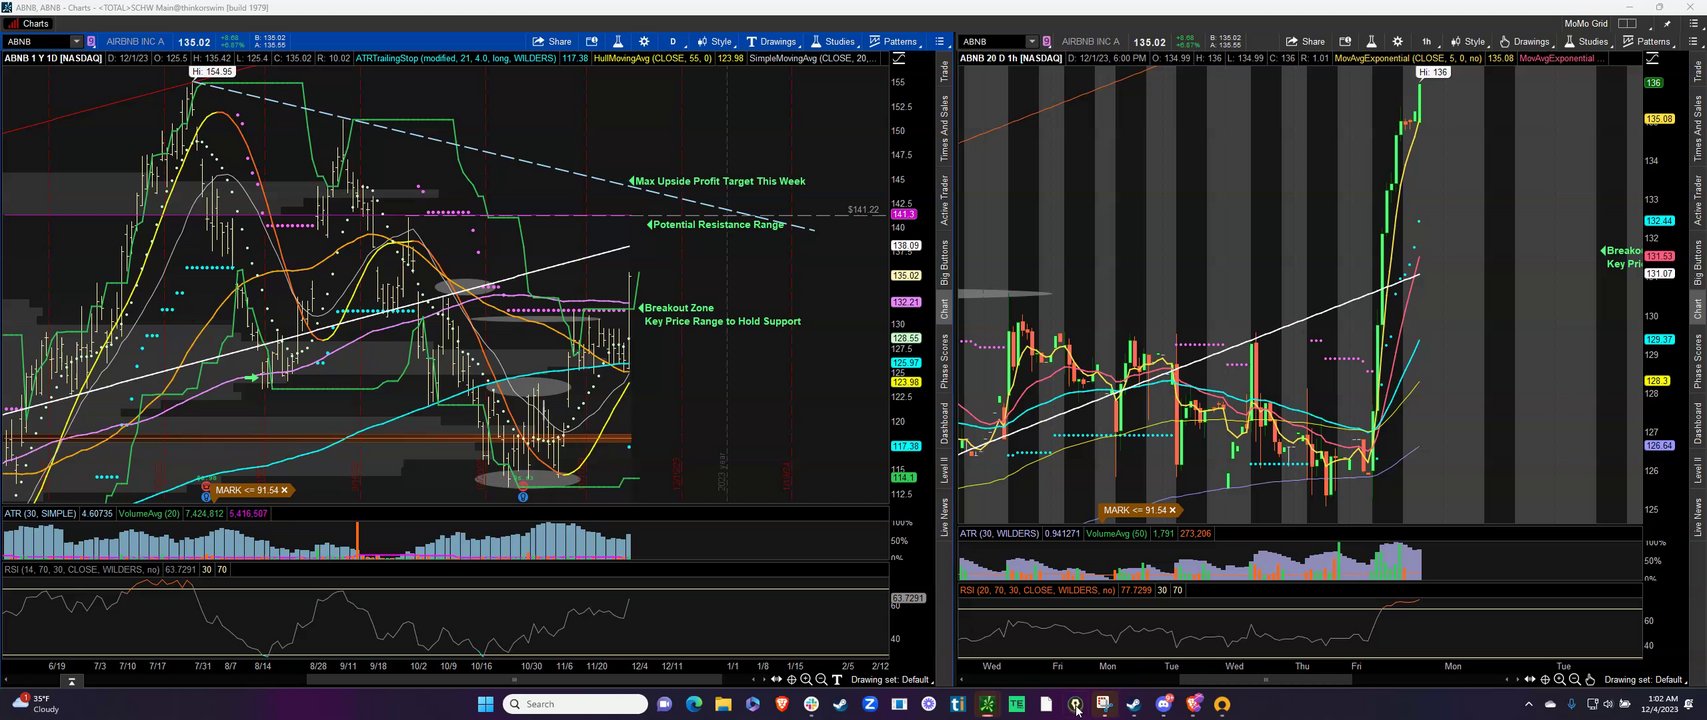This screenshot has width=1707, height=720.
Task: Open Patterns menu on left chart
Action: [x=894, y=41]
